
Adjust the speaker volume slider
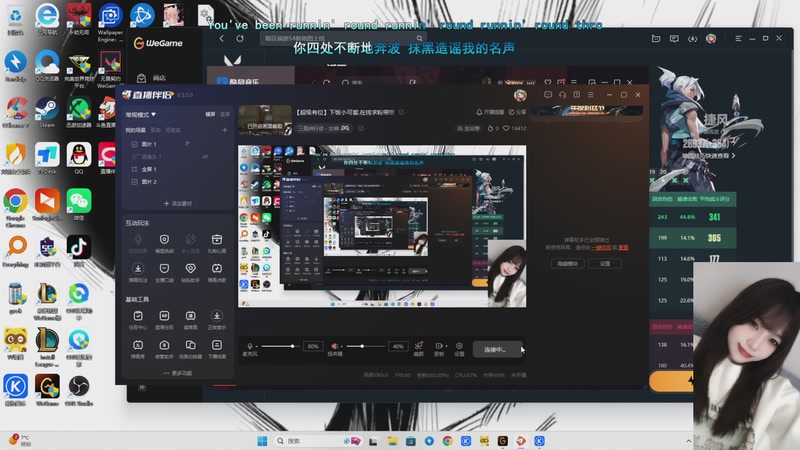pyautogui.click(x=365, y=346)
